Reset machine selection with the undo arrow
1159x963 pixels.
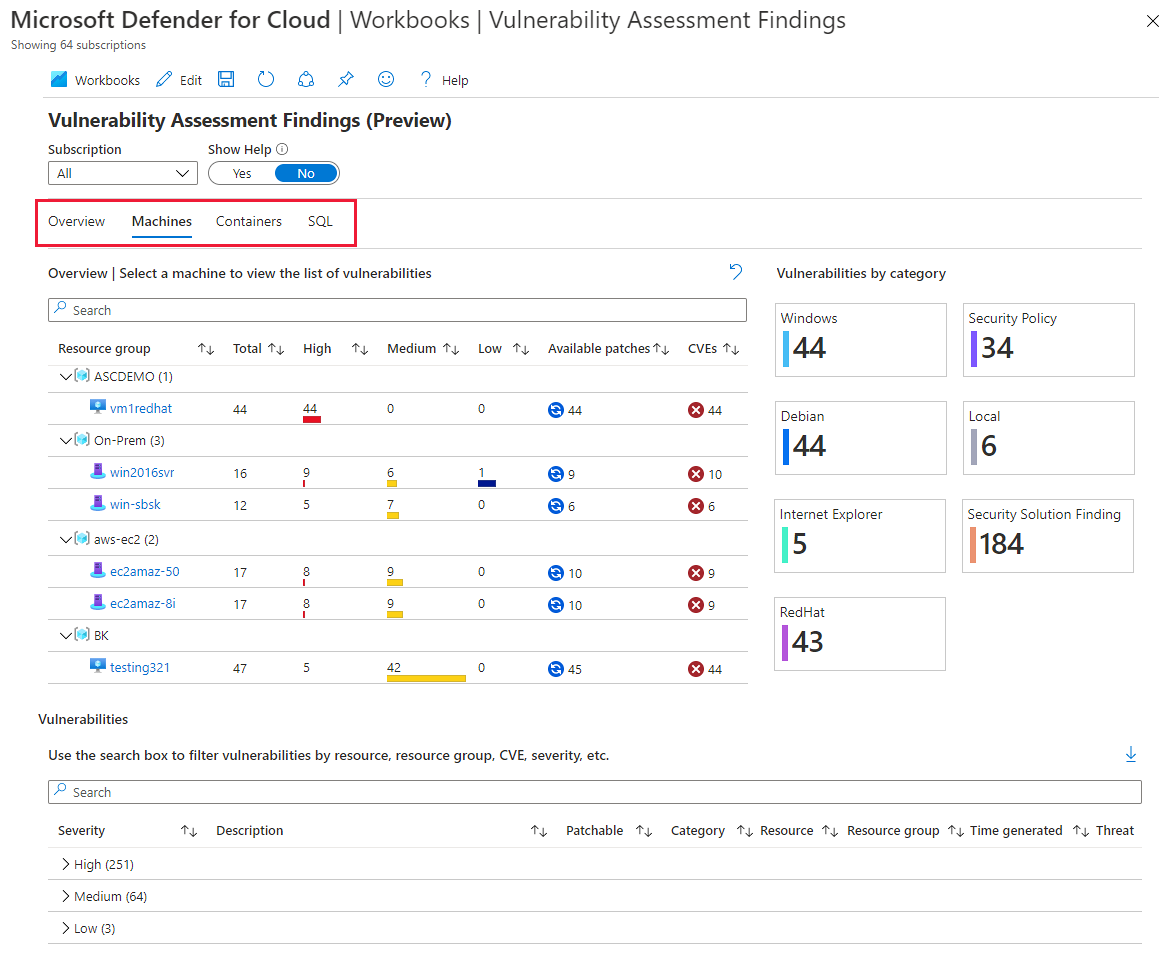pyautogui.click(x=735, y=271)
